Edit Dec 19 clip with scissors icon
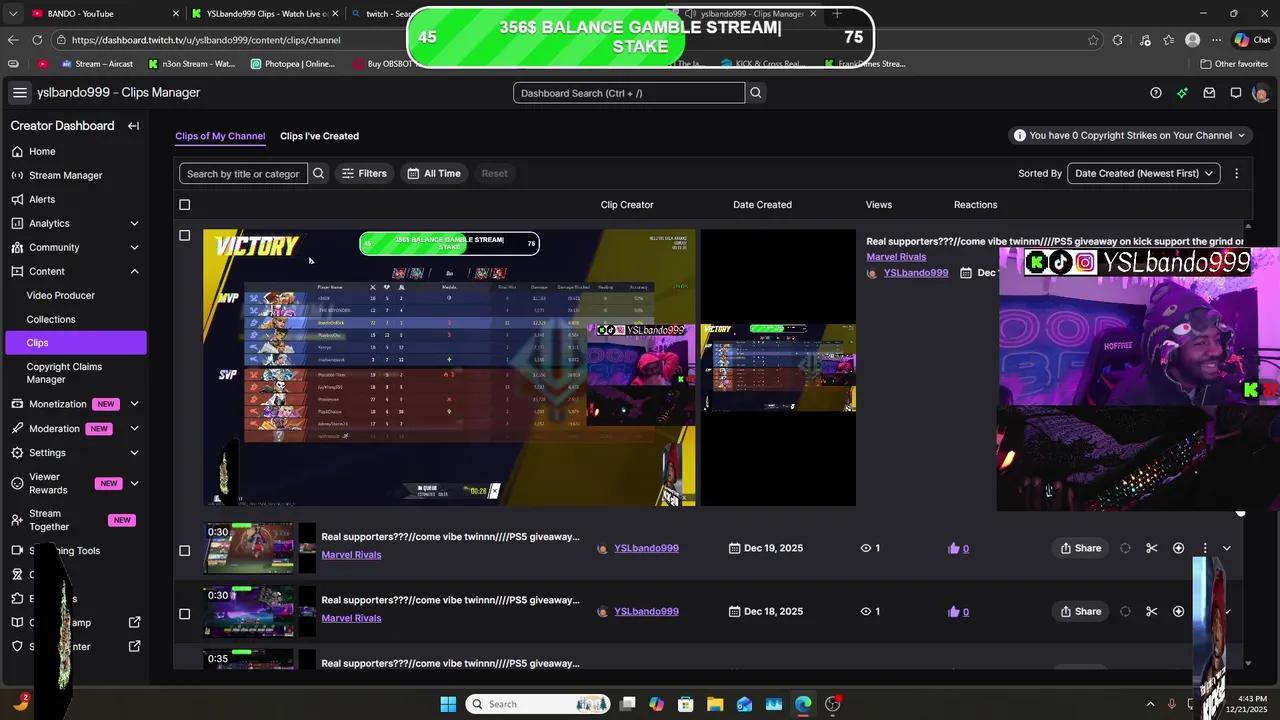Viewport: 1280px width, 720px height. coord(1152,548)
